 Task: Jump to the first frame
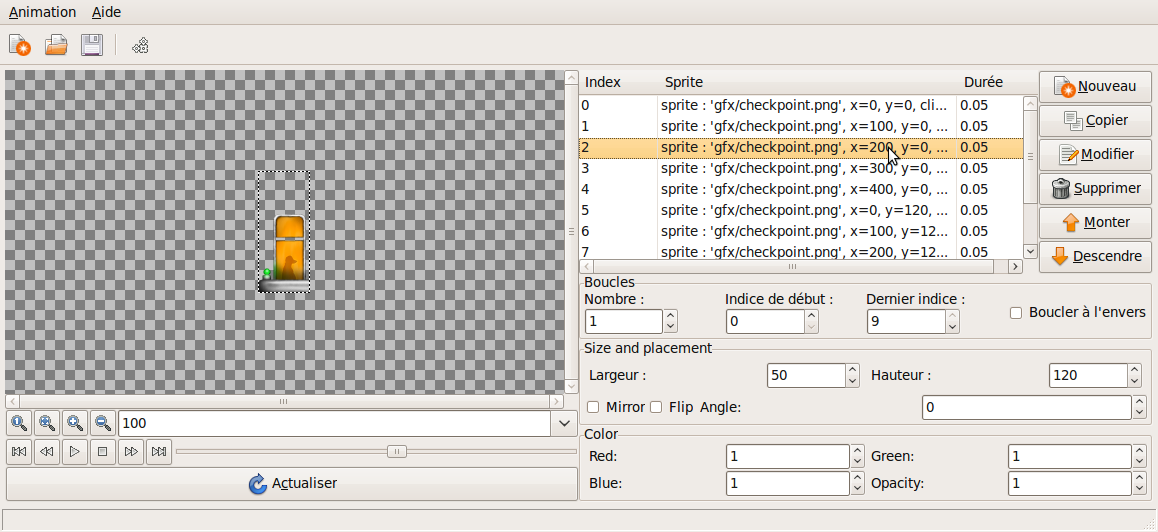(x=19, y=452)
